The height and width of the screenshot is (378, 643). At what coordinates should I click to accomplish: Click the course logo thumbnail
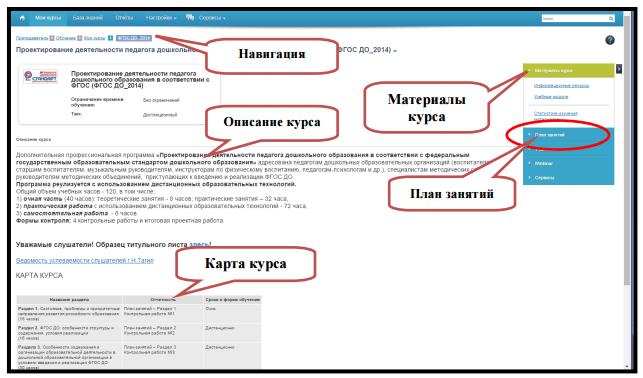click(x=40, y=77)
